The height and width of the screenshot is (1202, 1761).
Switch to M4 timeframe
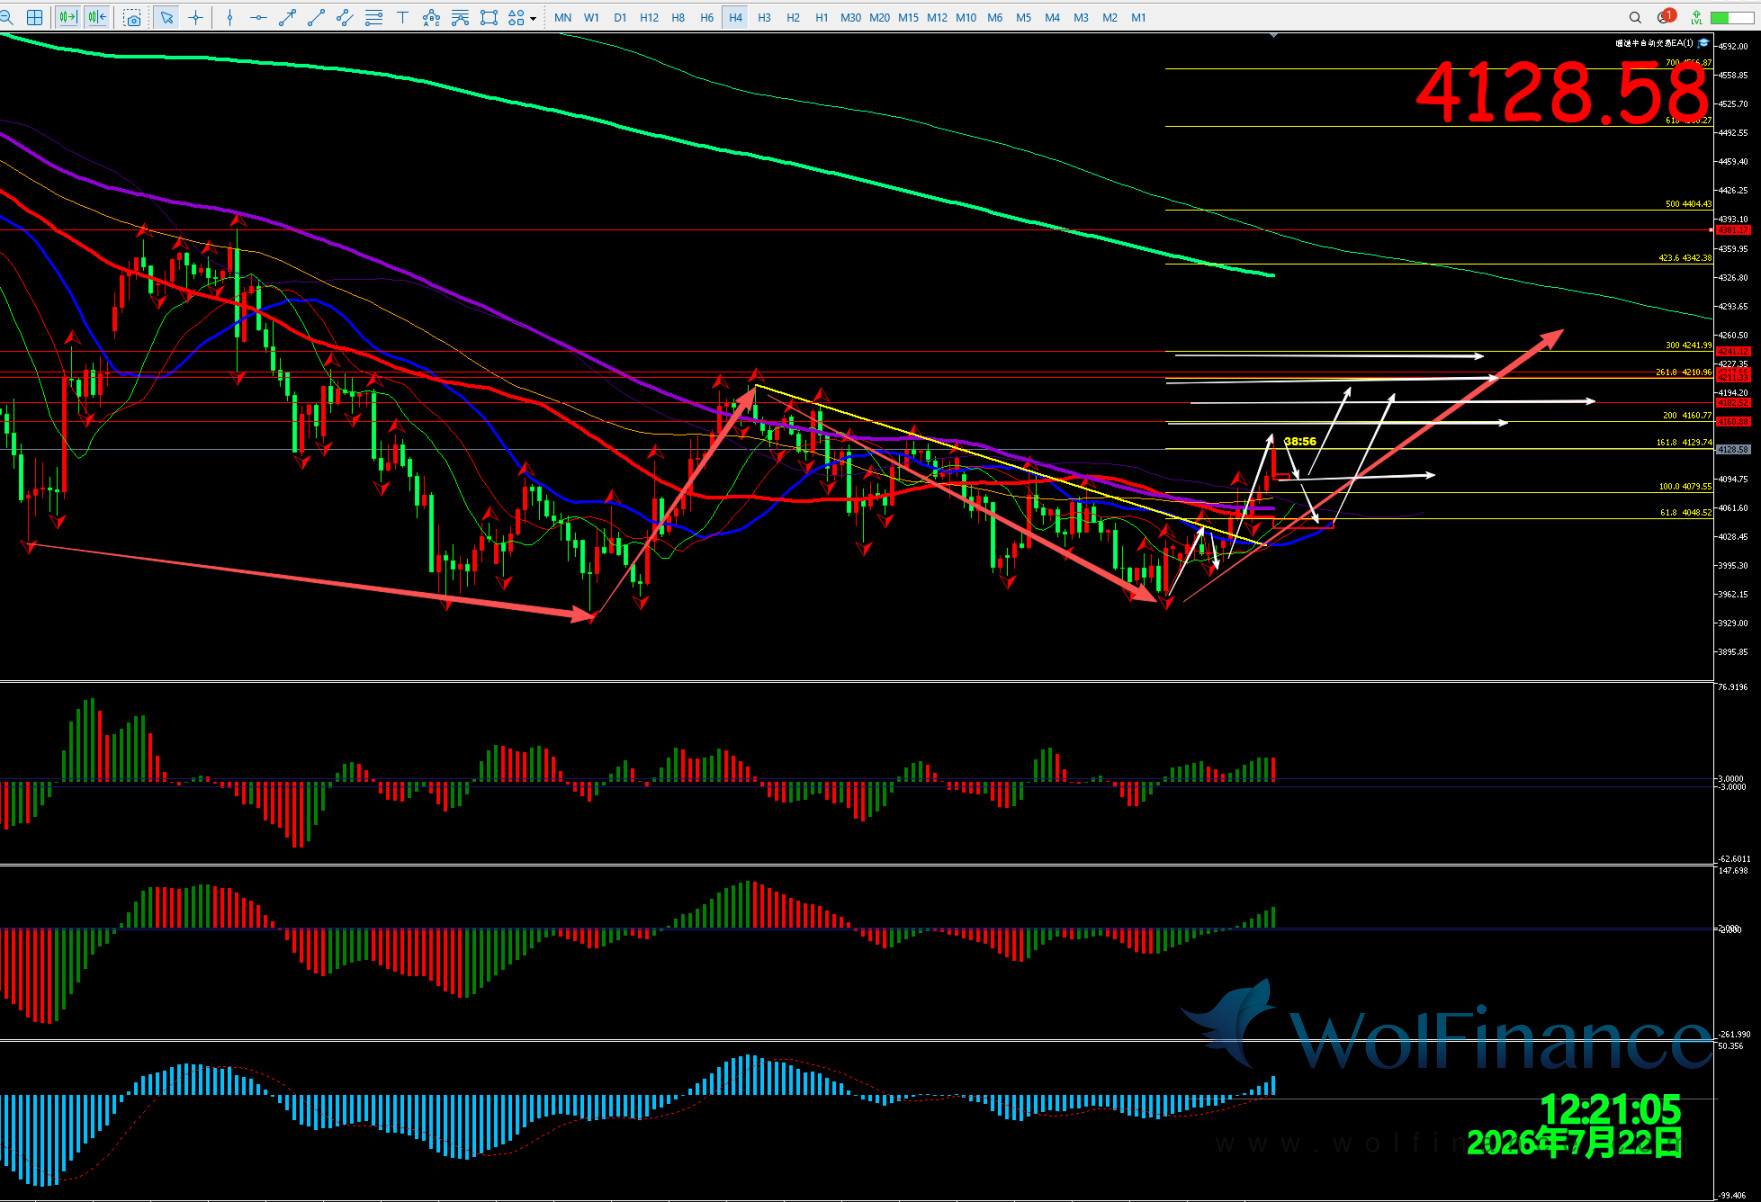pos(1052,17)
